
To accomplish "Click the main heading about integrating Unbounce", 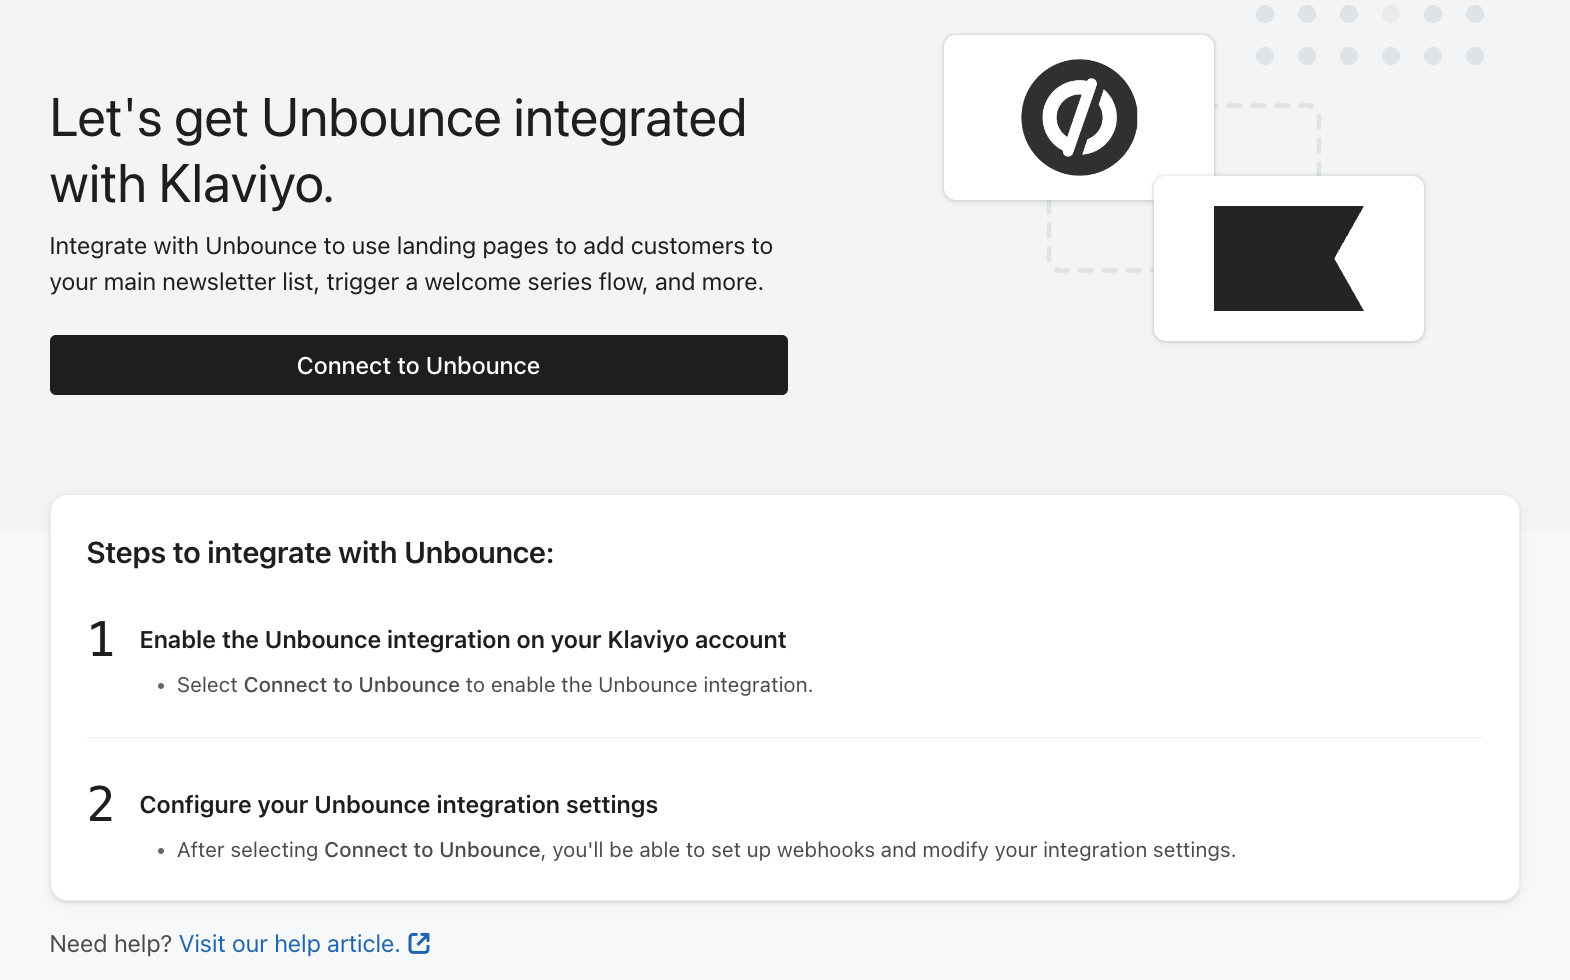I will coord(398,150).
